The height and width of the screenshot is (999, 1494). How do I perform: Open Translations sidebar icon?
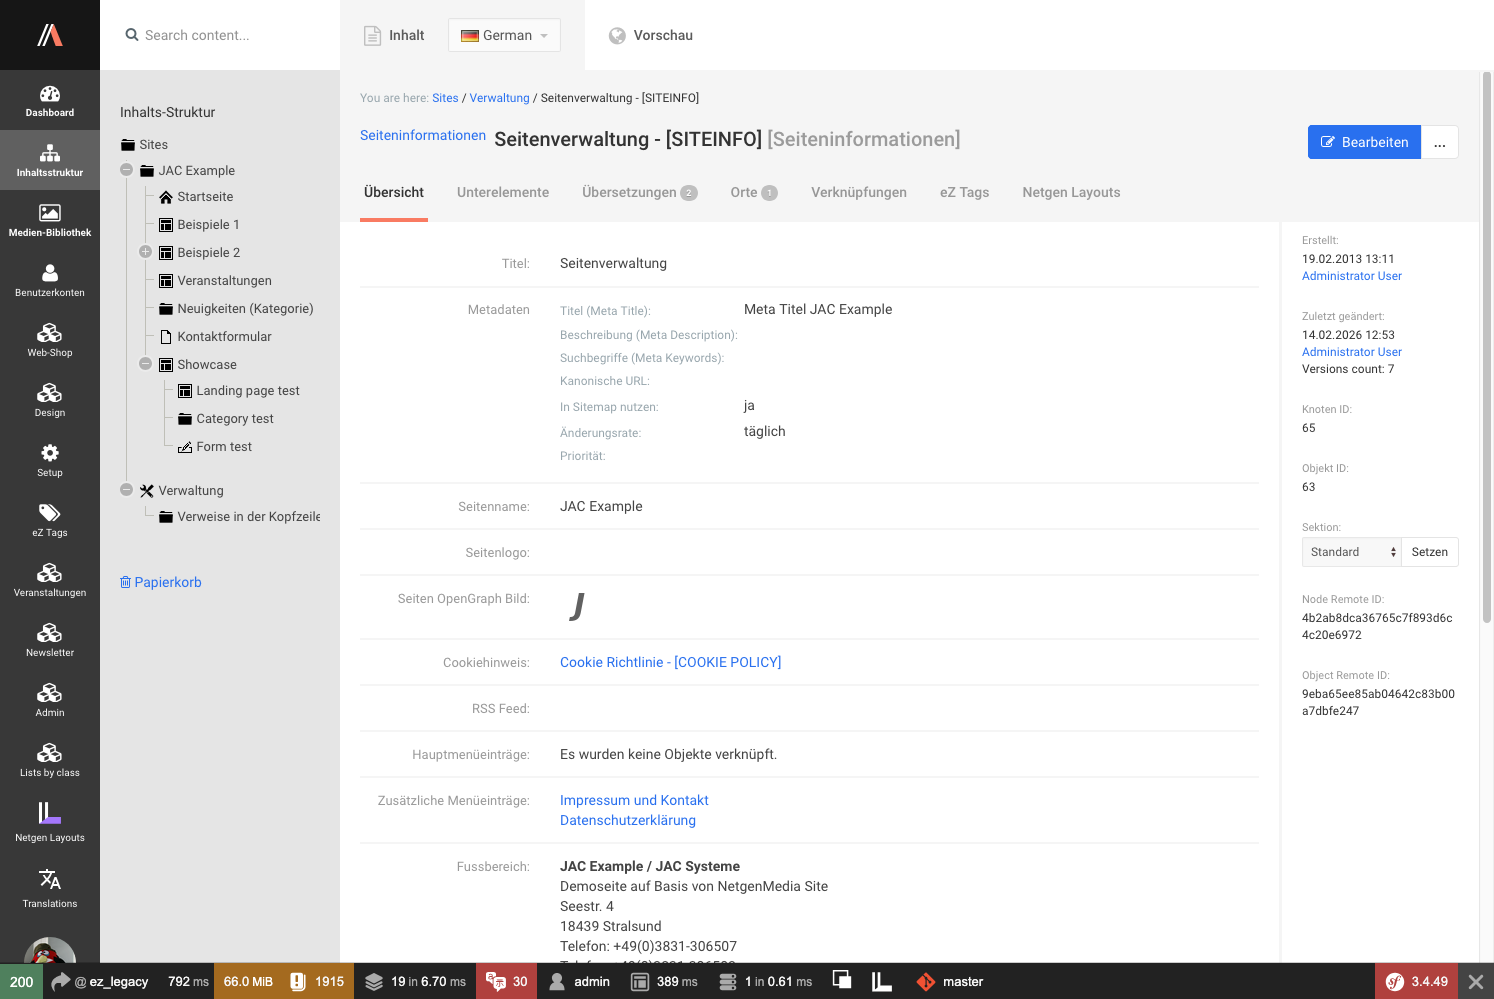[x=50, y=888]
